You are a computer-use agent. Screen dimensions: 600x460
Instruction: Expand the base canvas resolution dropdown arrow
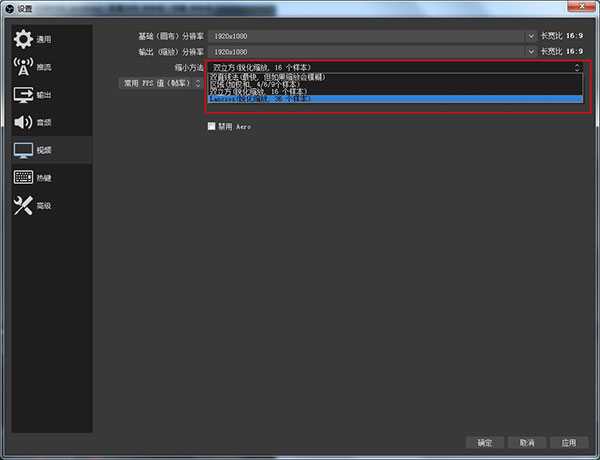pyautogui.click(x=531, y=36)
